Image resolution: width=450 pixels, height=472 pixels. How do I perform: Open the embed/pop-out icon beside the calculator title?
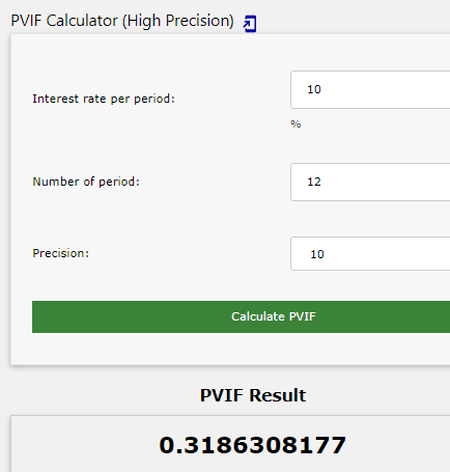pyautogui.click(x=250, y=24)
